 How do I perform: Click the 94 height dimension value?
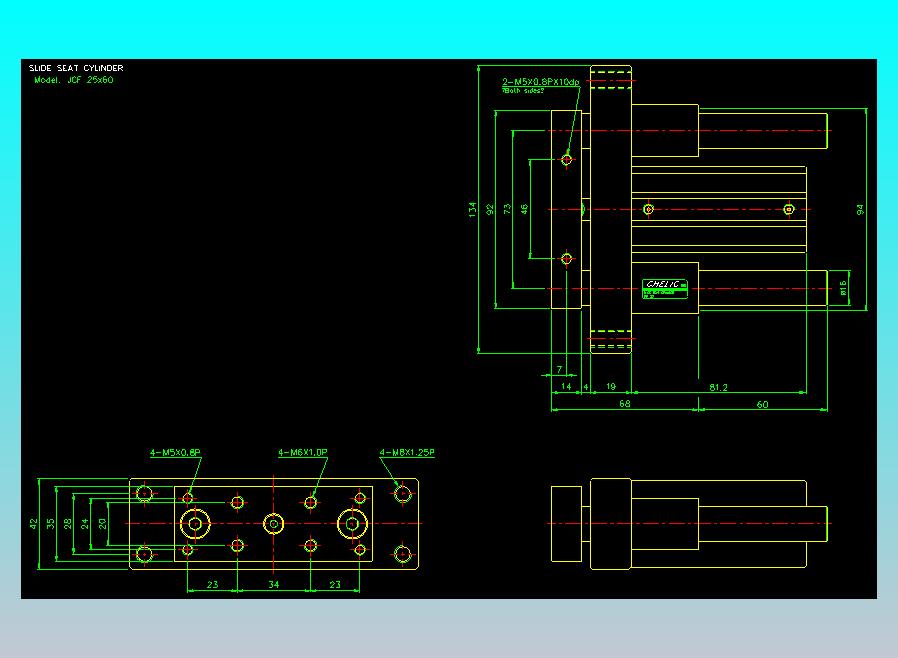860,210
